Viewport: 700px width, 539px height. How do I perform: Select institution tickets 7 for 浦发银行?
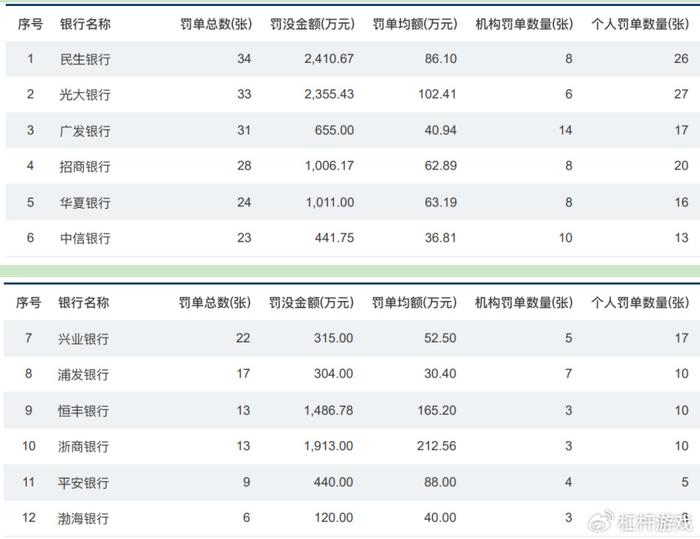[x=568, y=373]
